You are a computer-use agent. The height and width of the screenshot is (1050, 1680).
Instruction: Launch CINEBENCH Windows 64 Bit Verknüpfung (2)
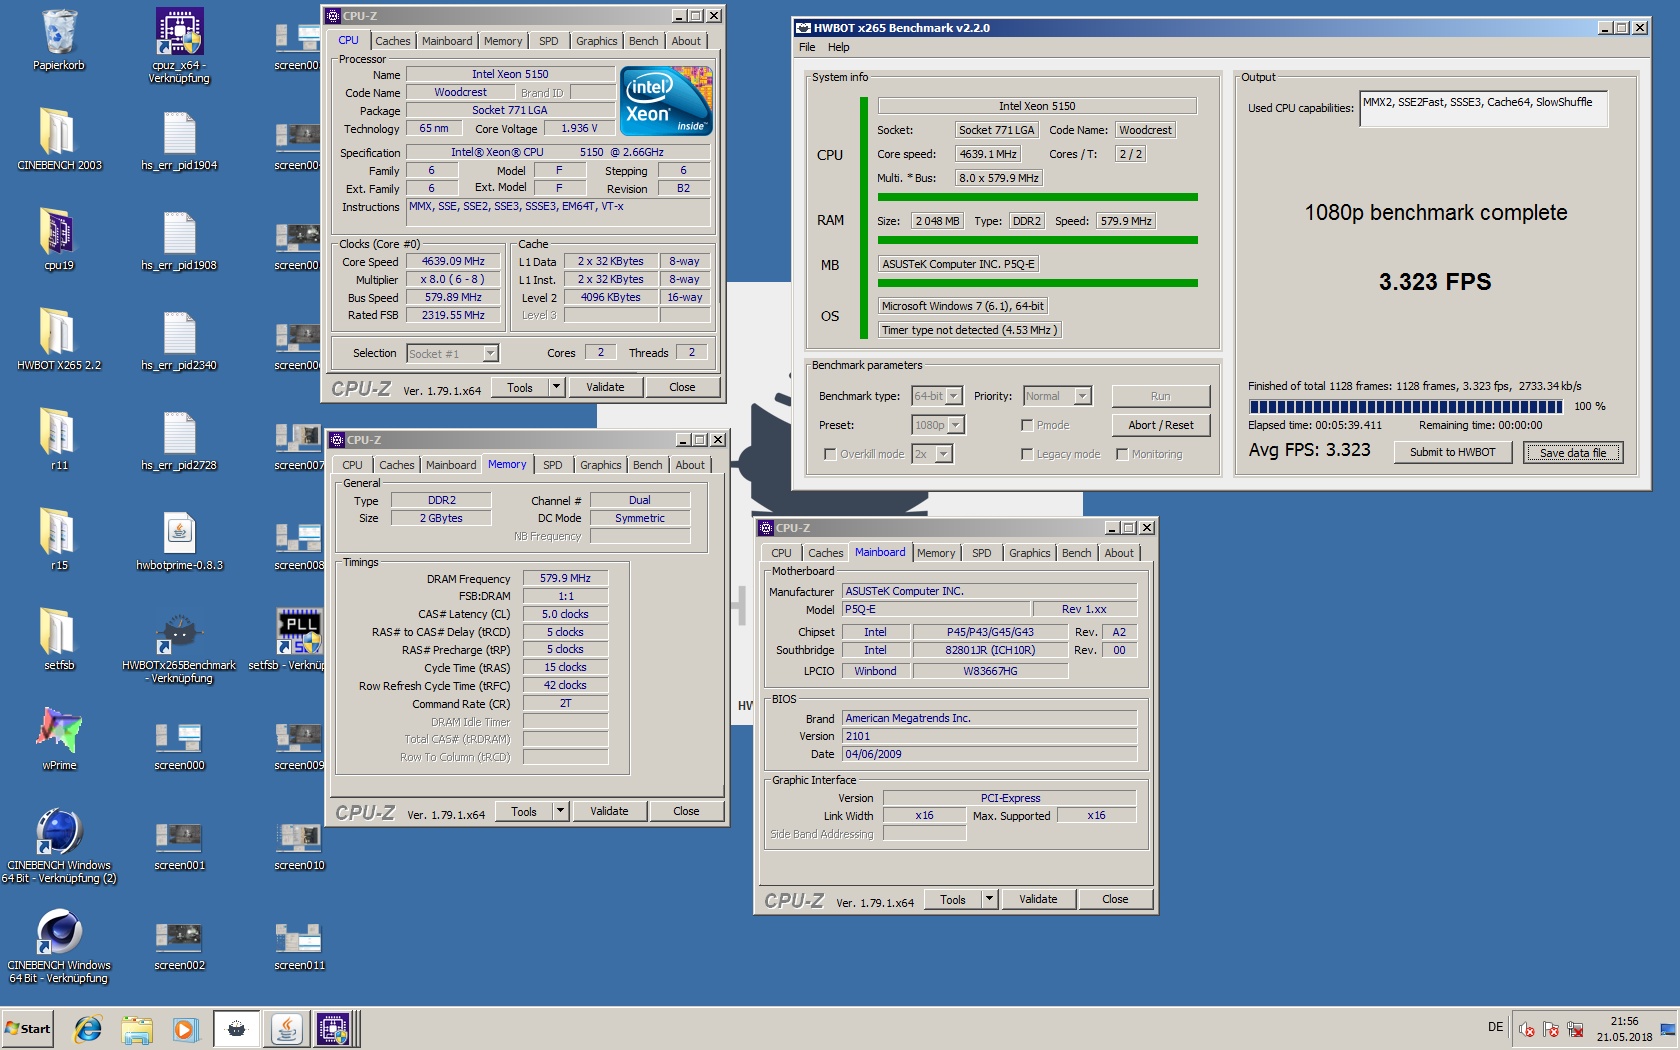(59, 846)
